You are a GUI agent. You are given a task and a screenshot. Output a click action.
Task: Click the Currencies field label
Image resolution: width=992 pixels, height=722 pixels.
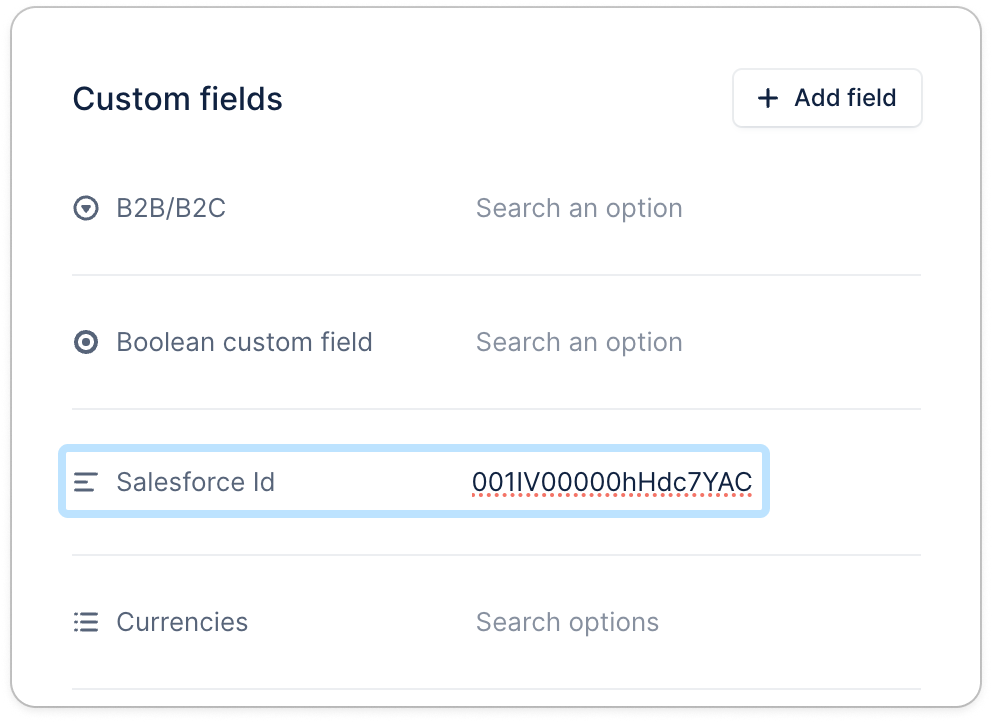click(x=182, y=623)
